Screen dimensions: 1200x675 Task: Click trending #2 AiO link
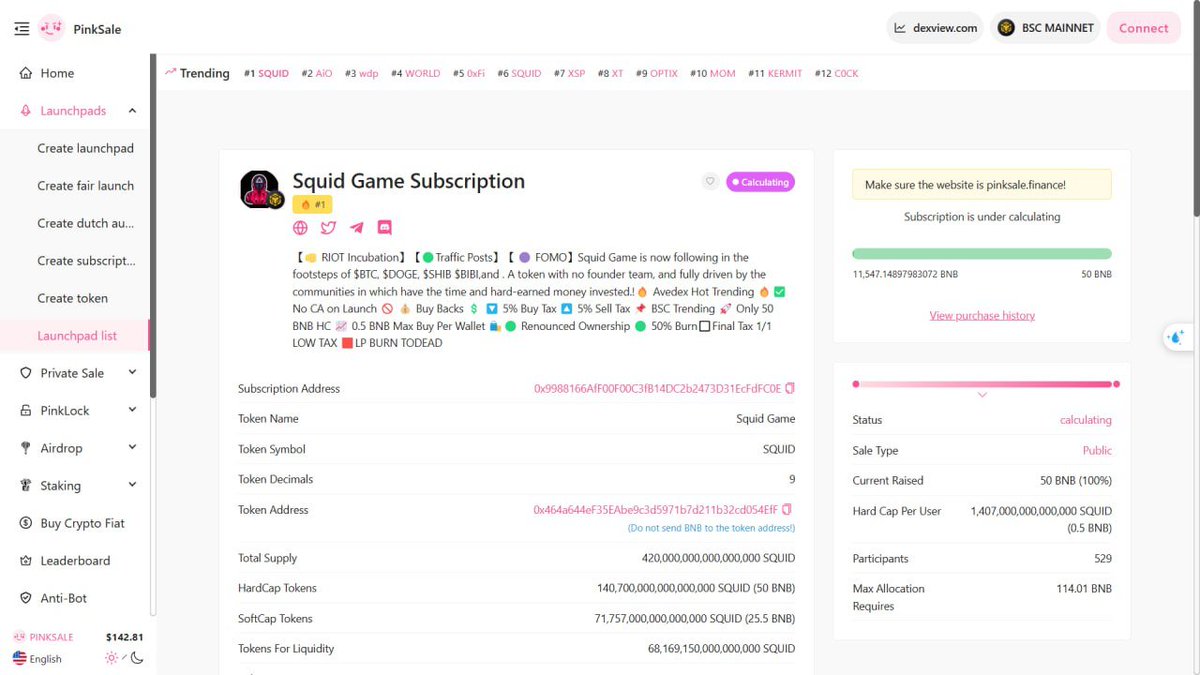click(x=317, y=73)
